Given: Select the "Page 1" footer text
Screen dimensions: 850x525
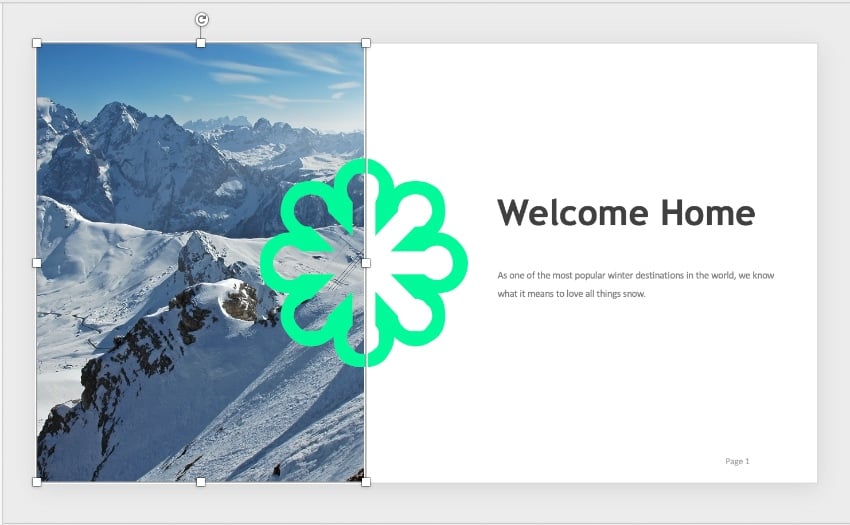Looking at the screenshot, I should pyautogui.click(x=737, y=461).
